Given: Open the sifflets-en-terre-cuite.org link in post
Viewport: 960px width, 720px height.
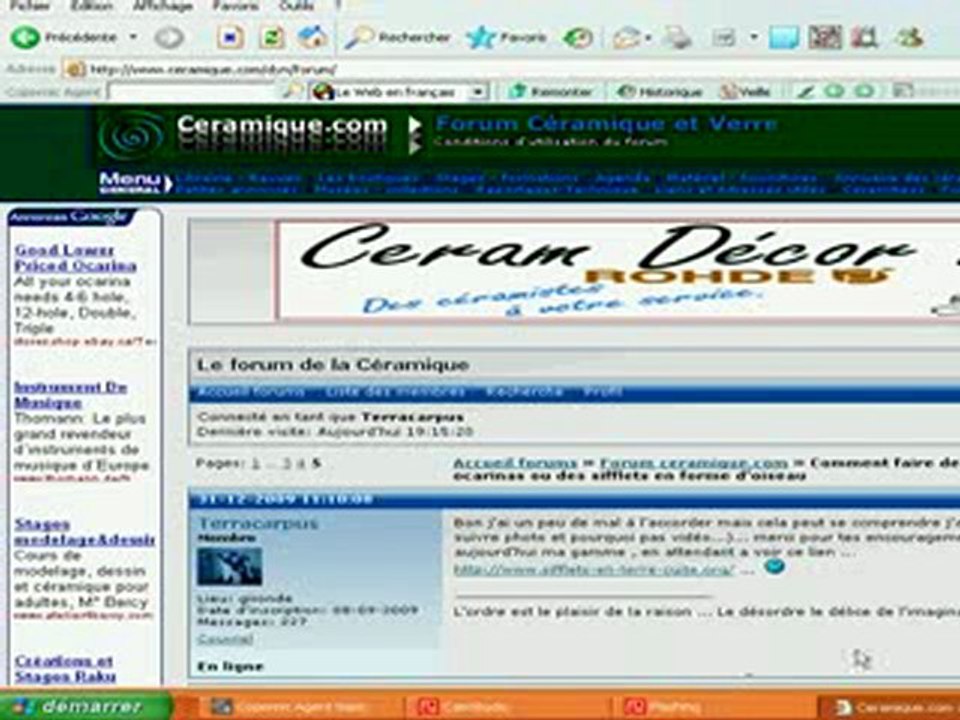Looking at the screenshot, I should (594, 569).
